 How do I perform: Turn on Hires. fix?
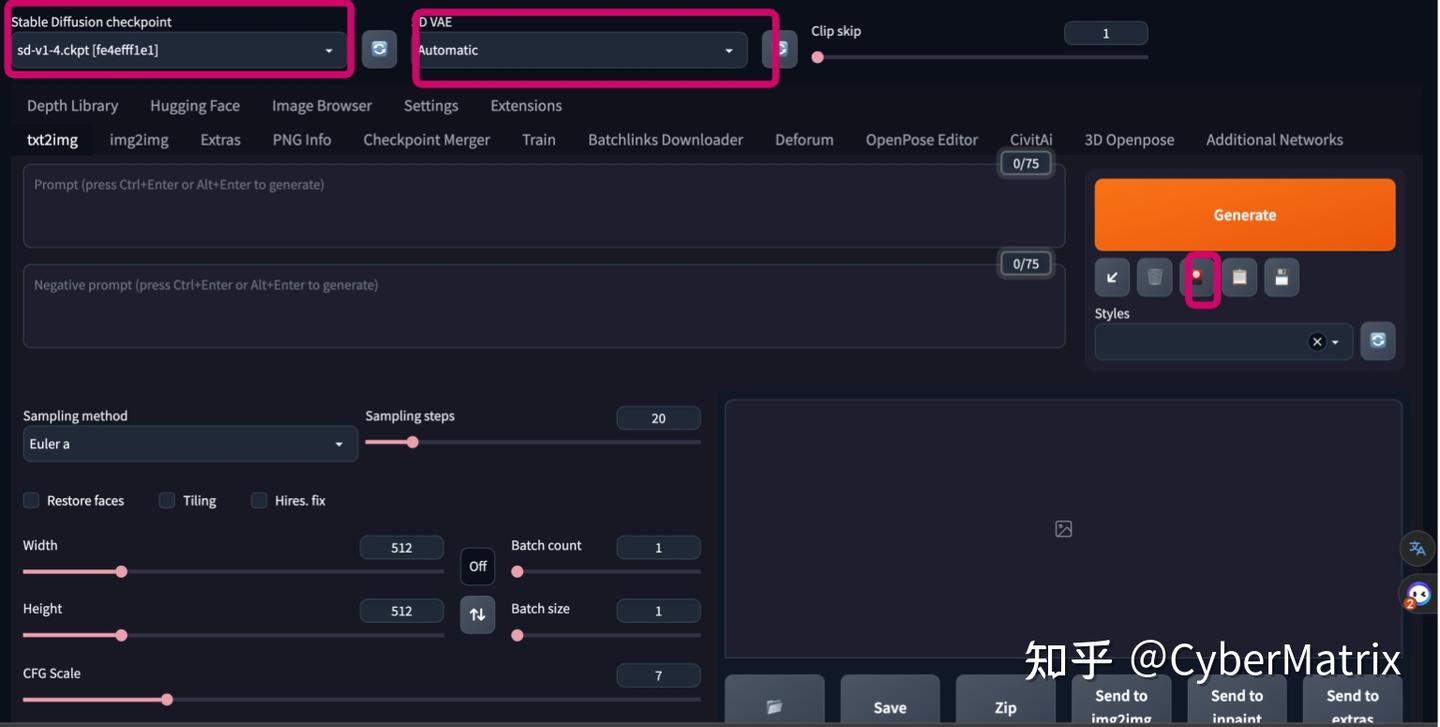click(x=259, y=499)
